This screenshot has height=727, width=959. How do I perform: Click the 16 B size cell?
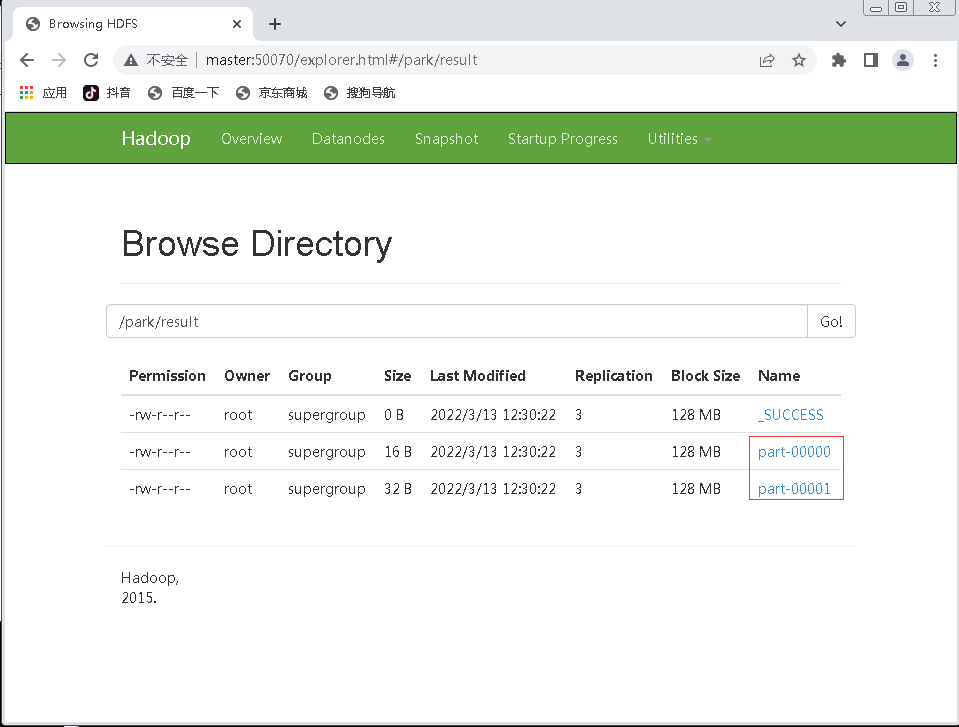(x=398, y=452)
